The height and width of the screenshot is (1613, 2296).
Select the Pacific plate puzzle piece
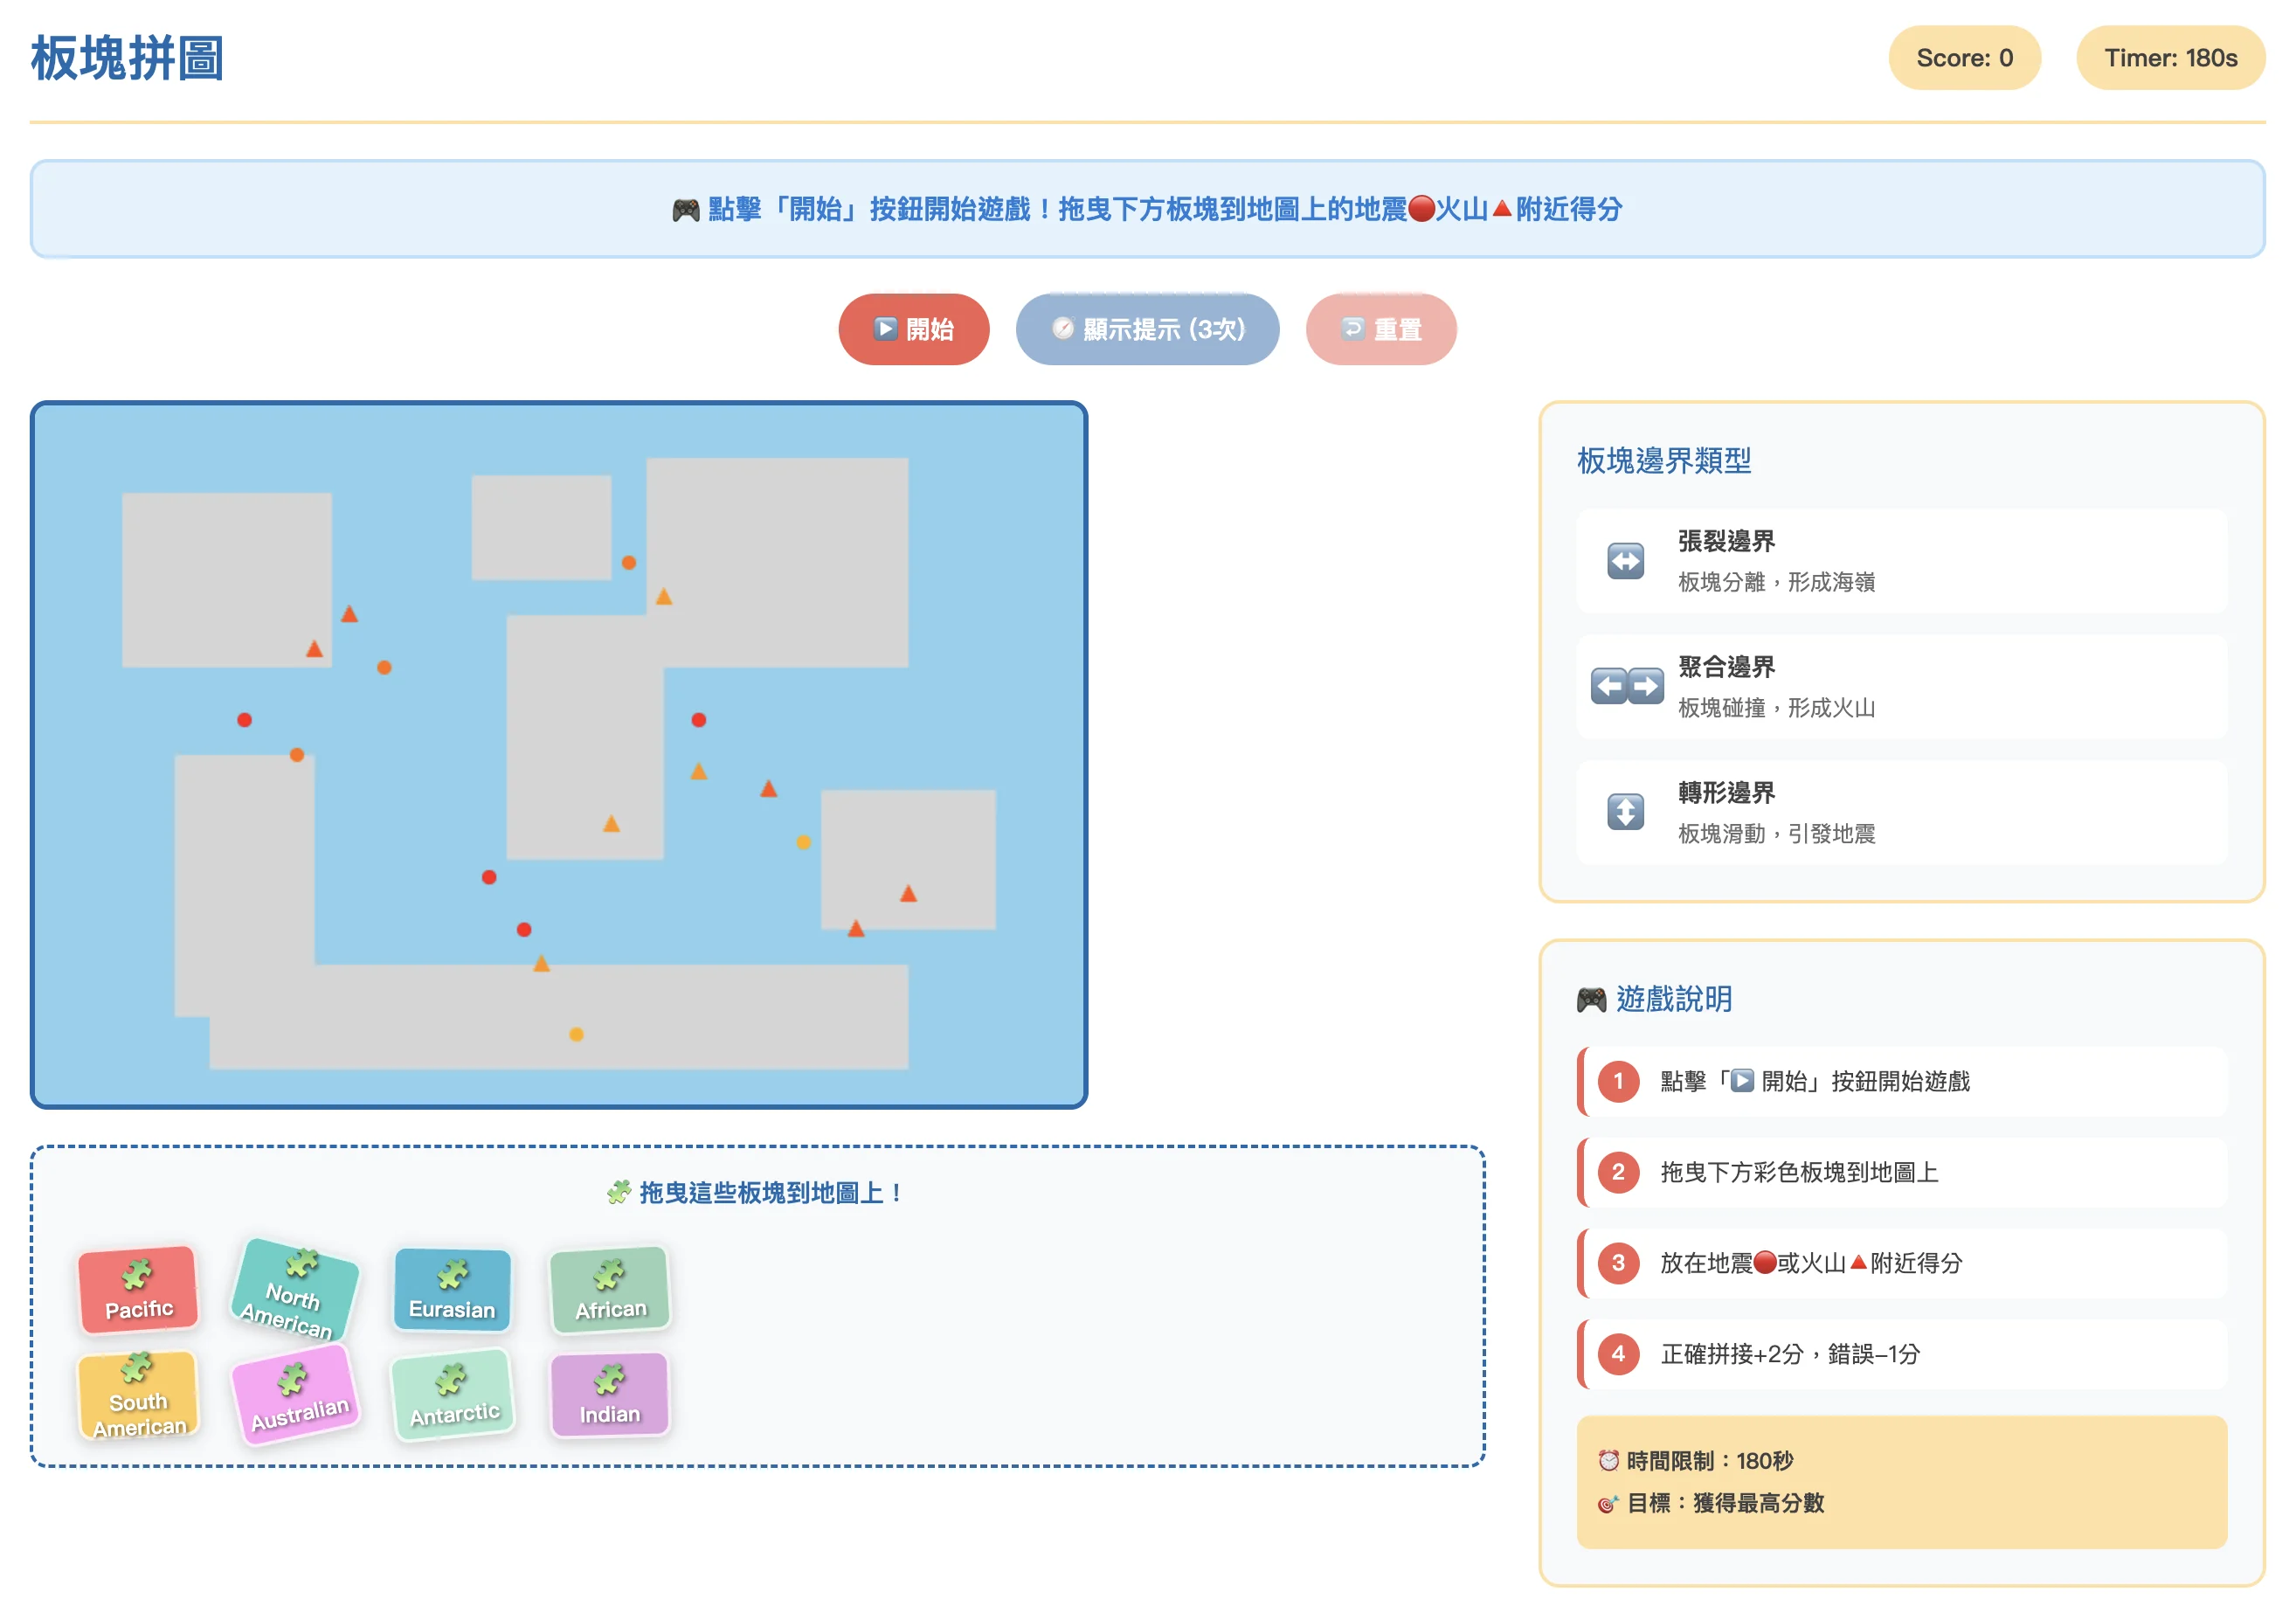click(138, 1290)
